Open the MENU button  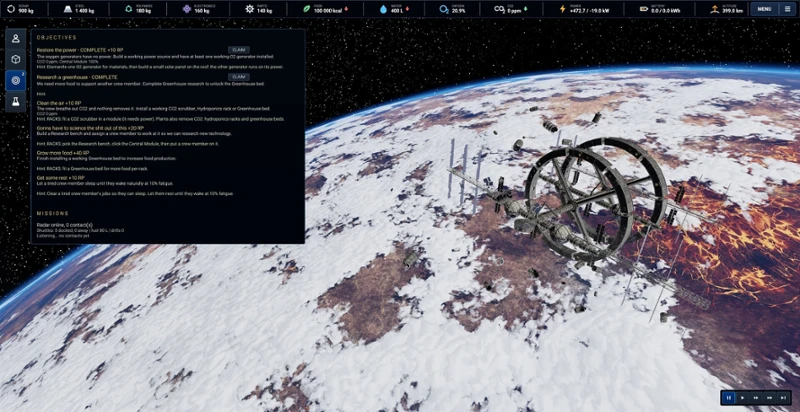coord(764,9)
